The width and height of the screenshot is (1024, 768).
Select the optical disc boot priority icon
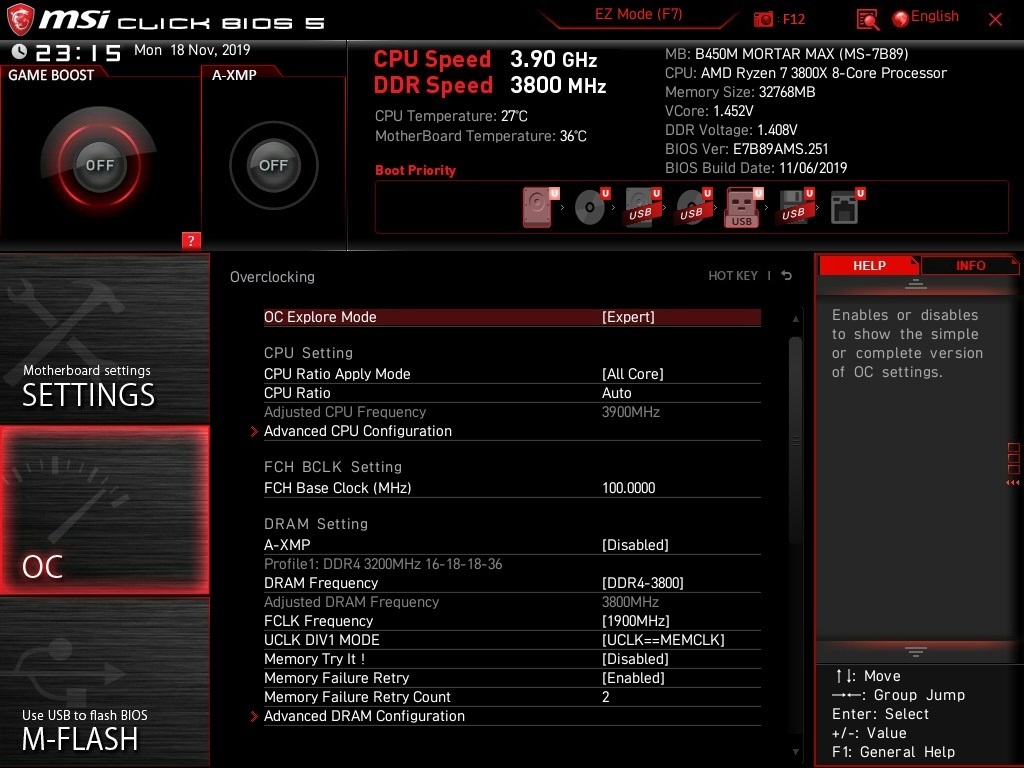[x=592, y=207]
